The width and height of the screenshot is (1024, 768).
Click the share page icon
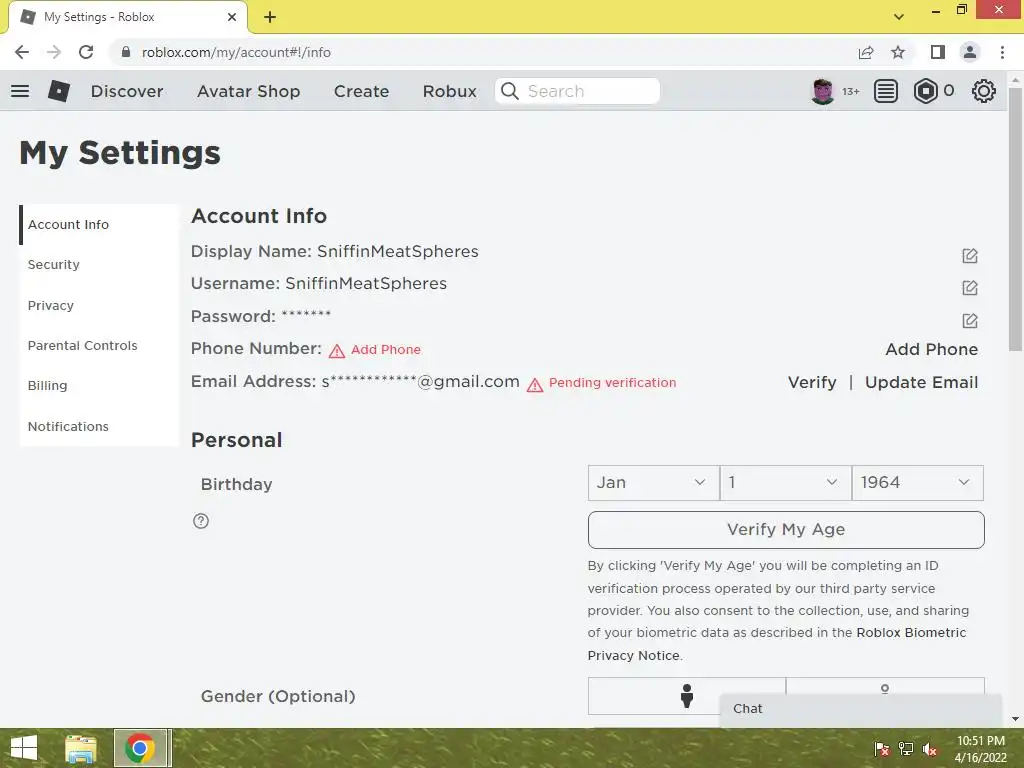click(866, 52)
